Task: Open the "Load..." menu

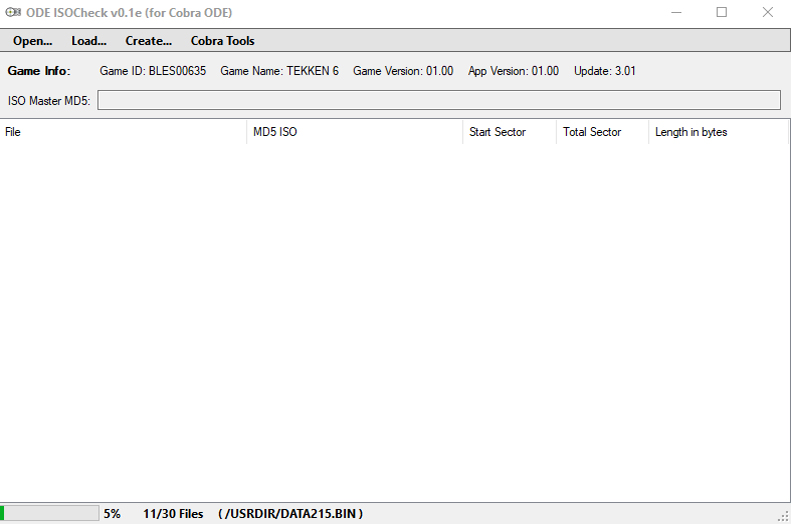Action: point(89,41)
